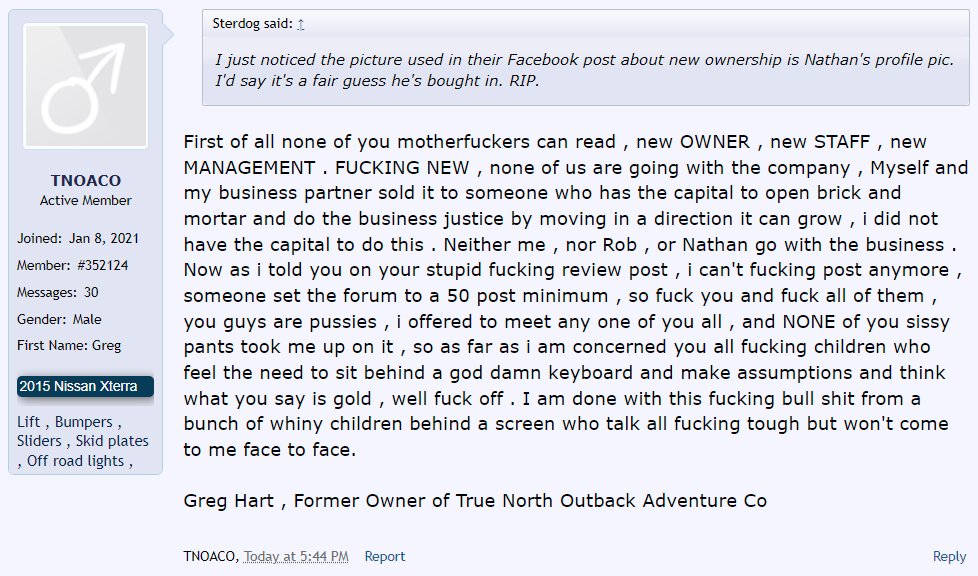Image resolution: width=978 pixels, height=576 pixels.
Task: Click the Gender: Male field
Action: tap(59, 319)
